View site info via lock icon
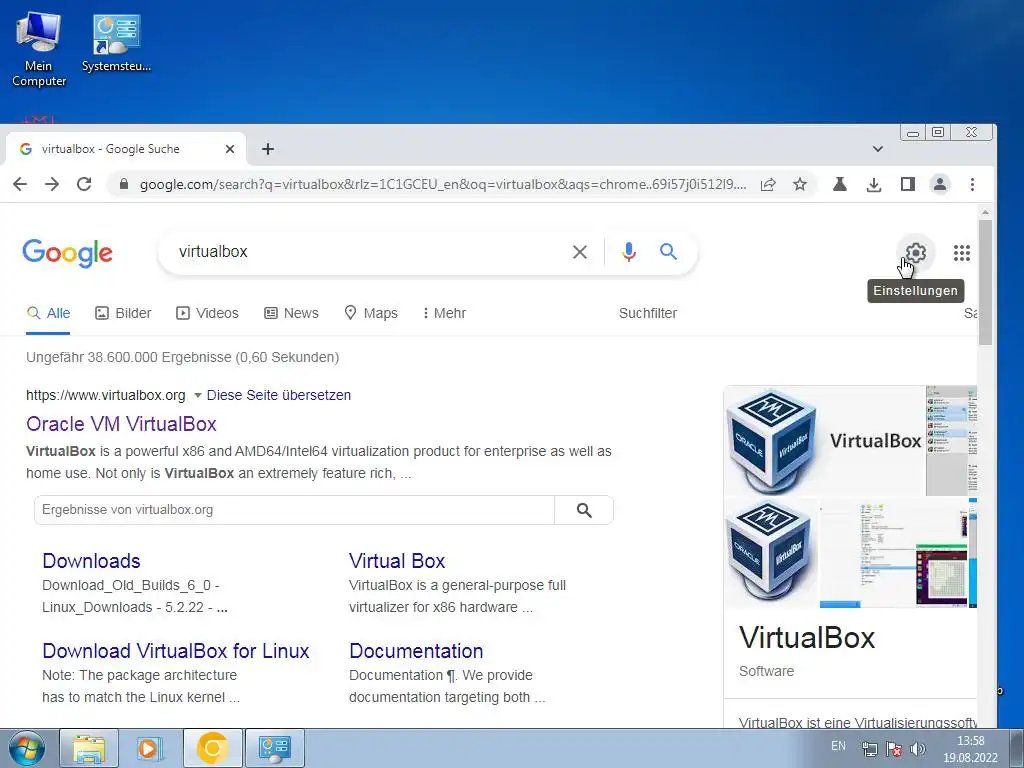The height and width of the screenshot is (768, 1024). tap(123, 184)
